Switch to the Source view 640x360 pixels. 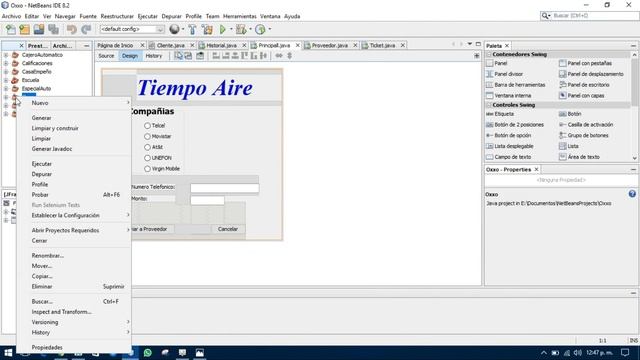(106, 56)
